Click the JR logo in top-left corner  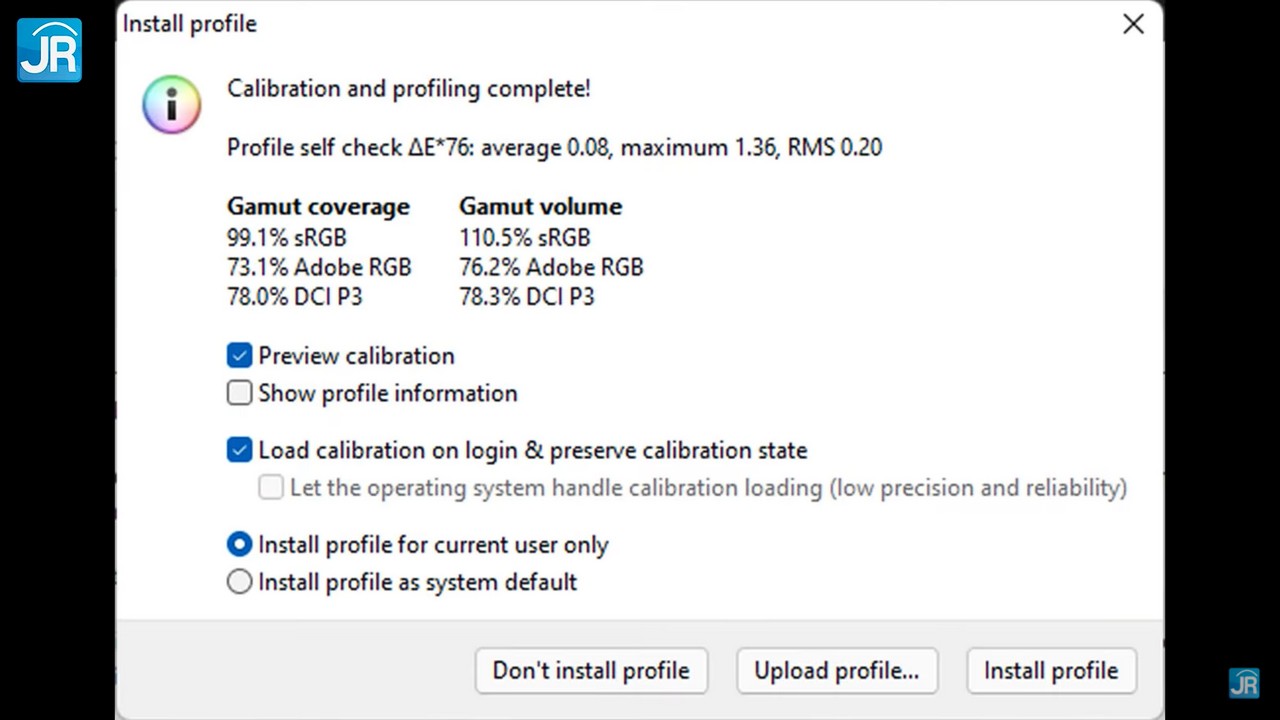(49, 49)
